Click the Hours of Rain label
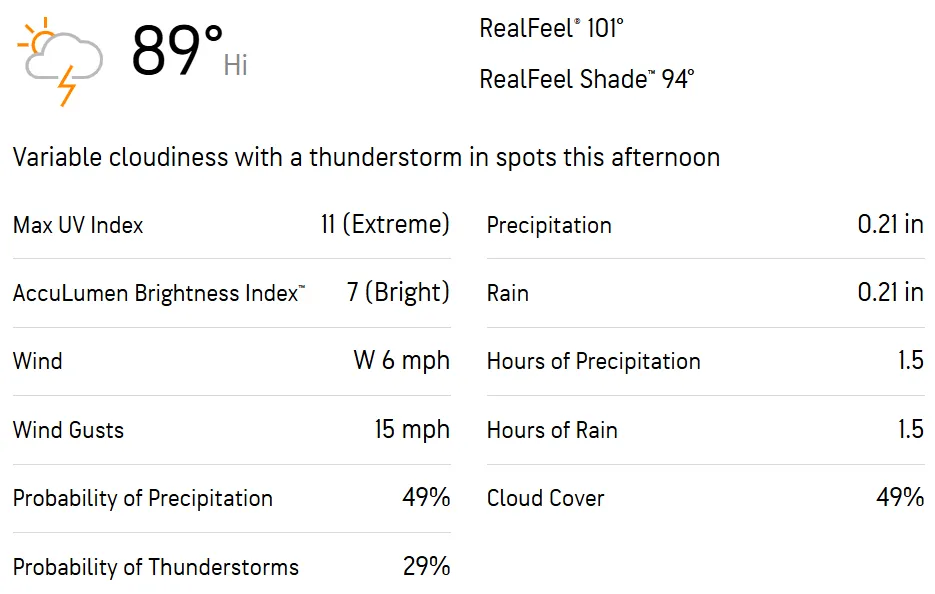Screen dimensions: 935x594 coord(552,430)
